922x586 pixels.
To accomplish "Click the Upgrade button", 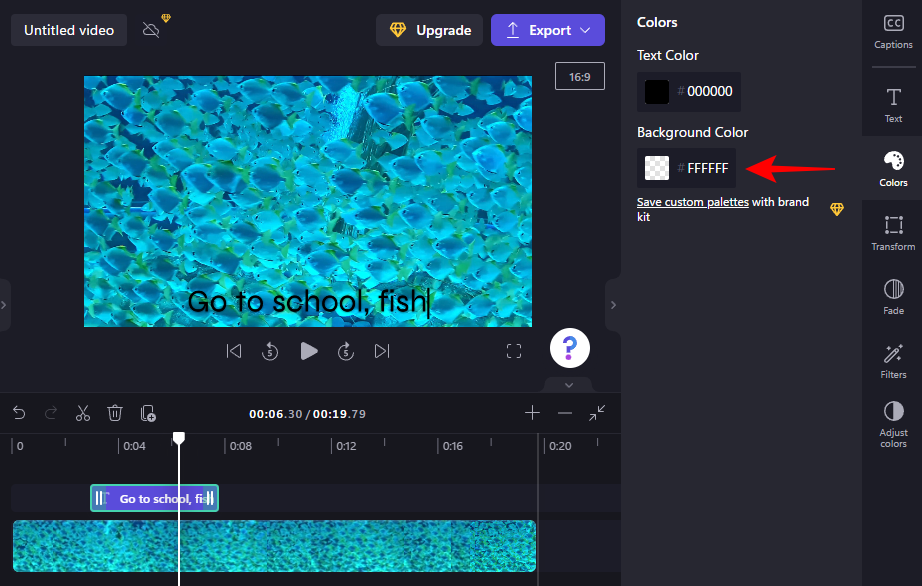I will click(429, 30).
